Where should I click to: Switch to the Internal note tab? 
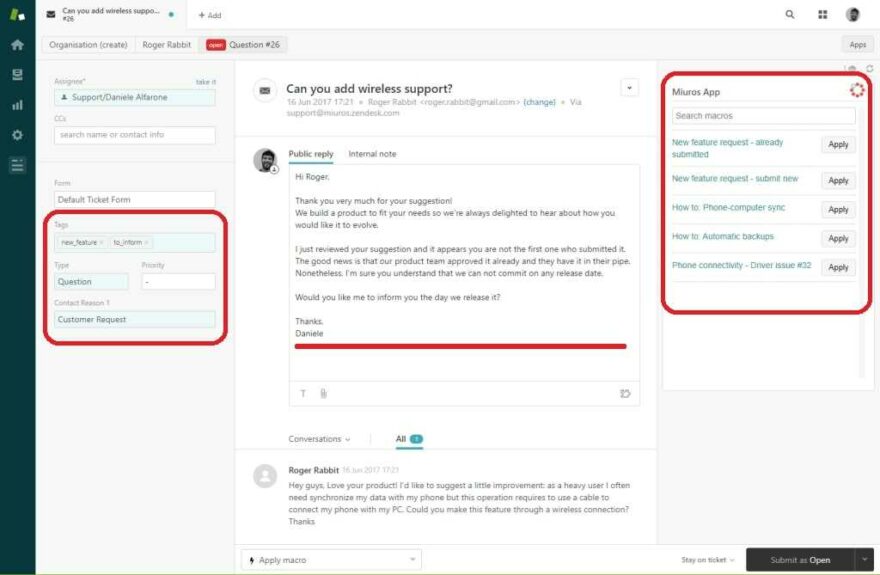[x=372, y=154]
